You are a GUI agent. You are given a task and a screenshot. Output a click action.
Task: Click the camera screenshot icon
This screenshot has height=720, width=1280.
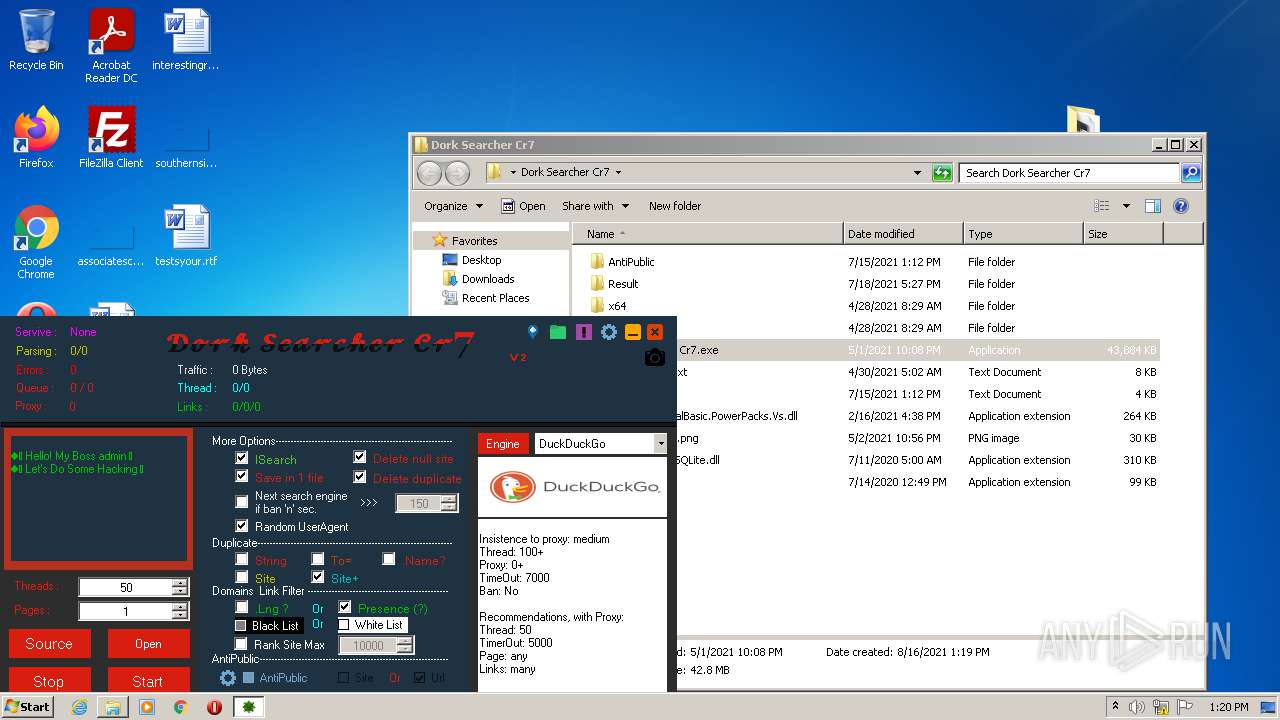[x=655, y=358]
